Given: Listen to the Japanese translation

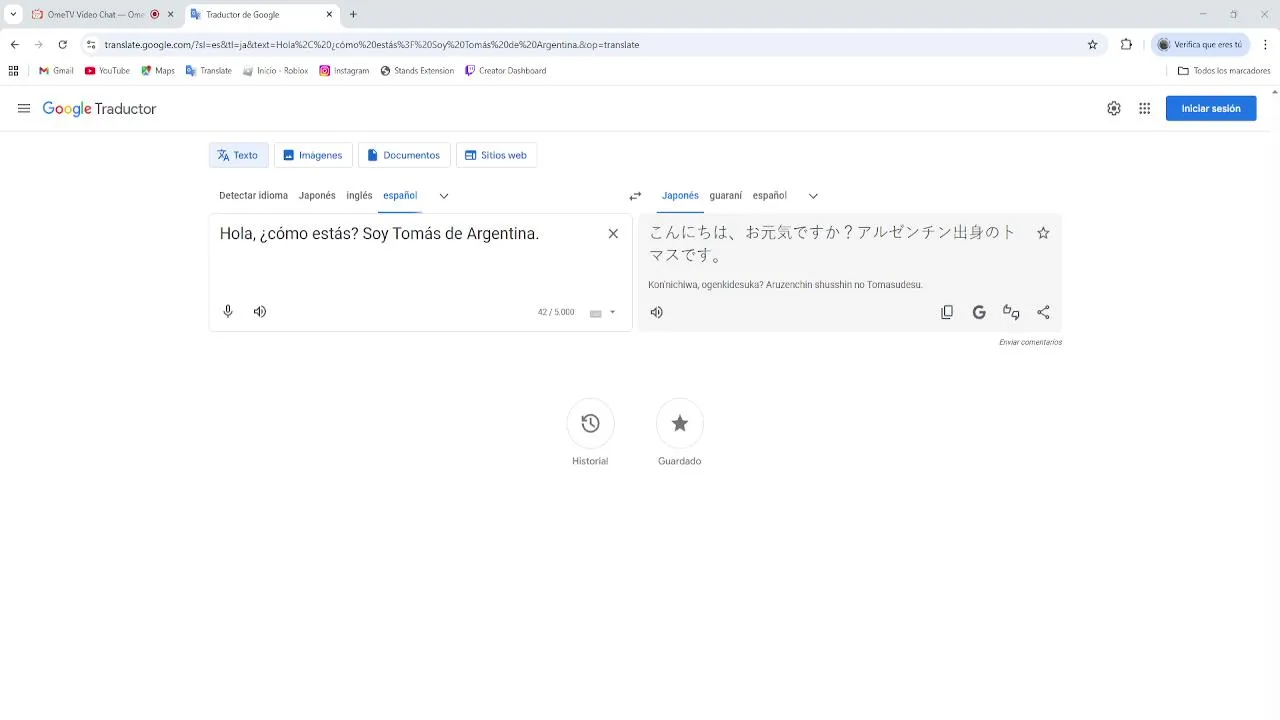Looking at the screenshot, I should [657, 312].
